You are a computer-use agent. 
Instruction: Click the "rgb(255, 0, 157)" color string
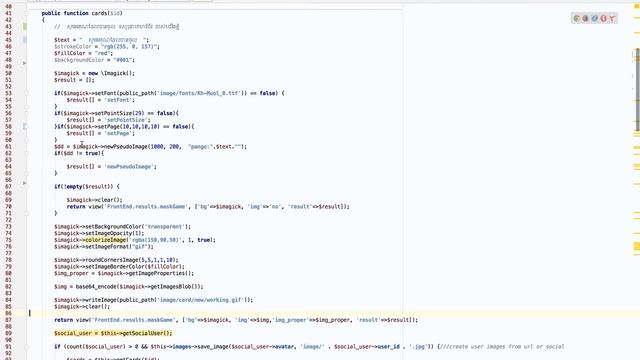129,47
